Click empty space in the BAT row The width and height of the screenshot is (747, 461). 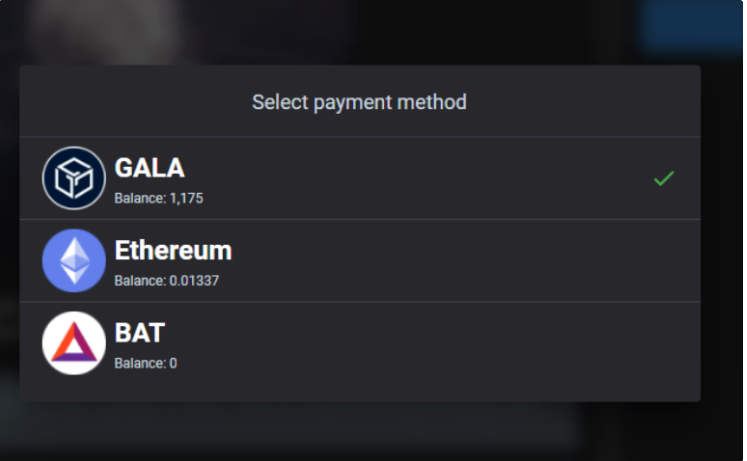tap(429, 343)
